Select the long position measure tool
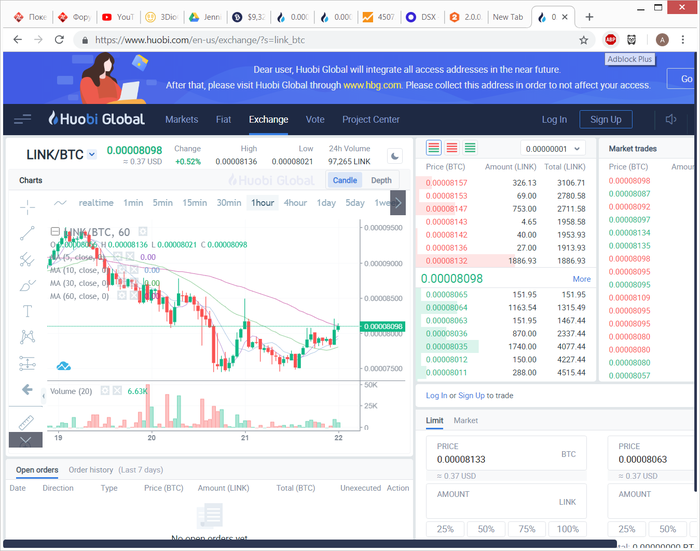 coord(27,363)
